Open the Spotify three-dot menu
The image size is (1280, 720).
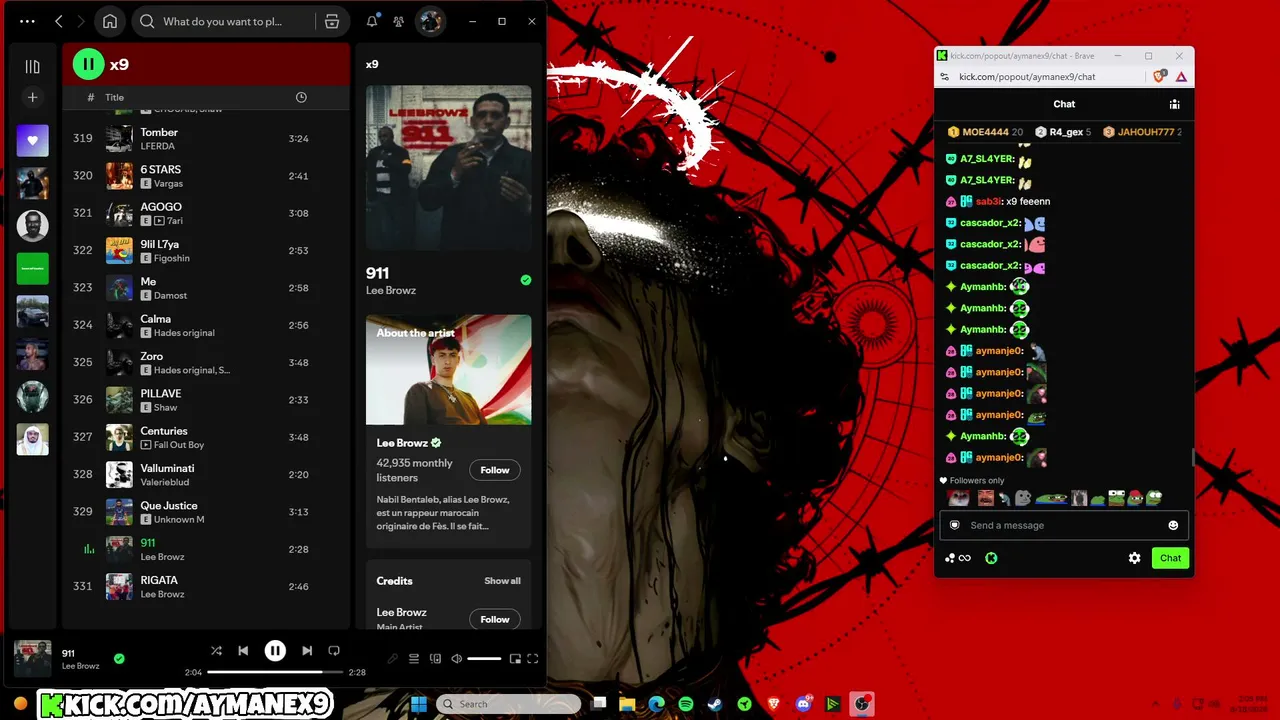tap(27, 21)
